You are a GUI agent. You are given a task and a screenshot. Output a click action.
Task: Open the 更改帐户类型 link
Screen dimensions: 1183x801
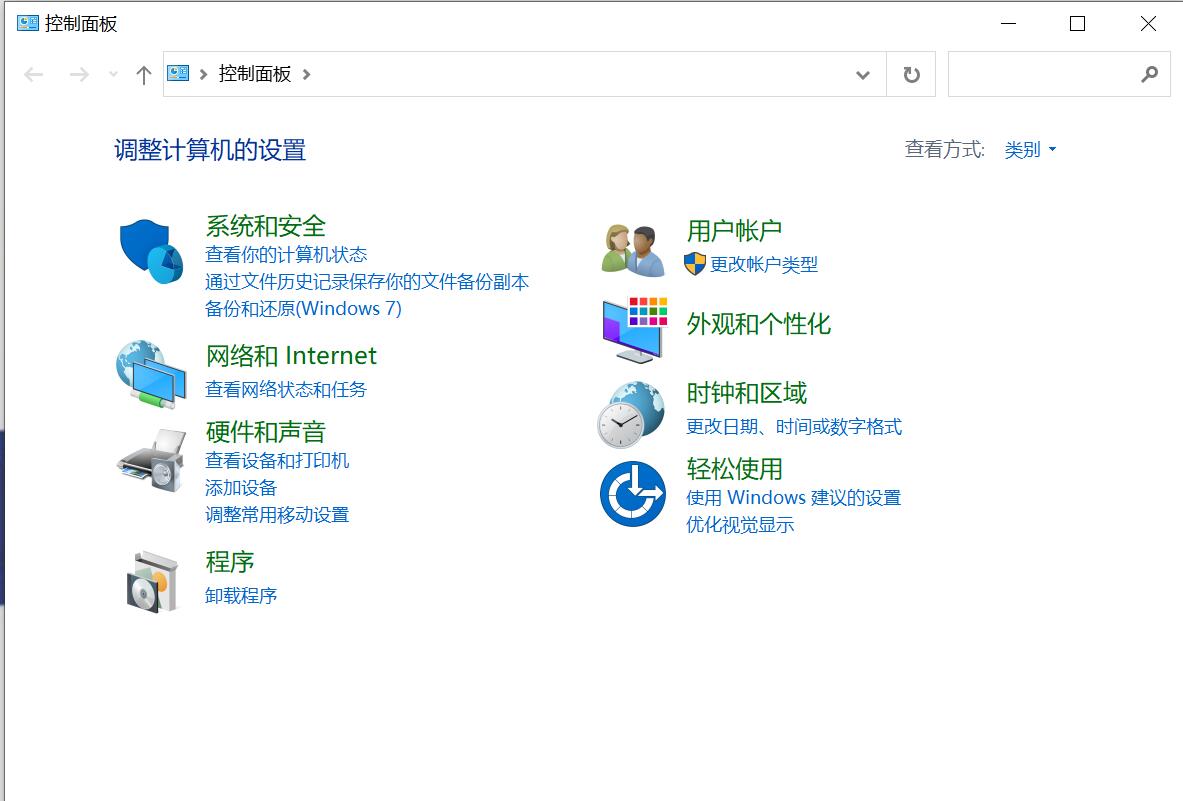coord(763,265)
